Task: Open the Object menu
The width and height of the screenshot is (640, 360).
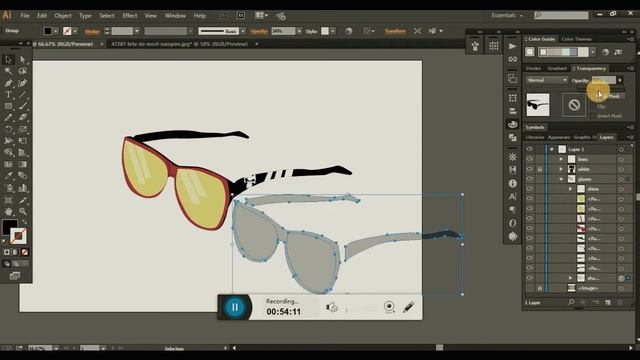Action: click(63, 16)
